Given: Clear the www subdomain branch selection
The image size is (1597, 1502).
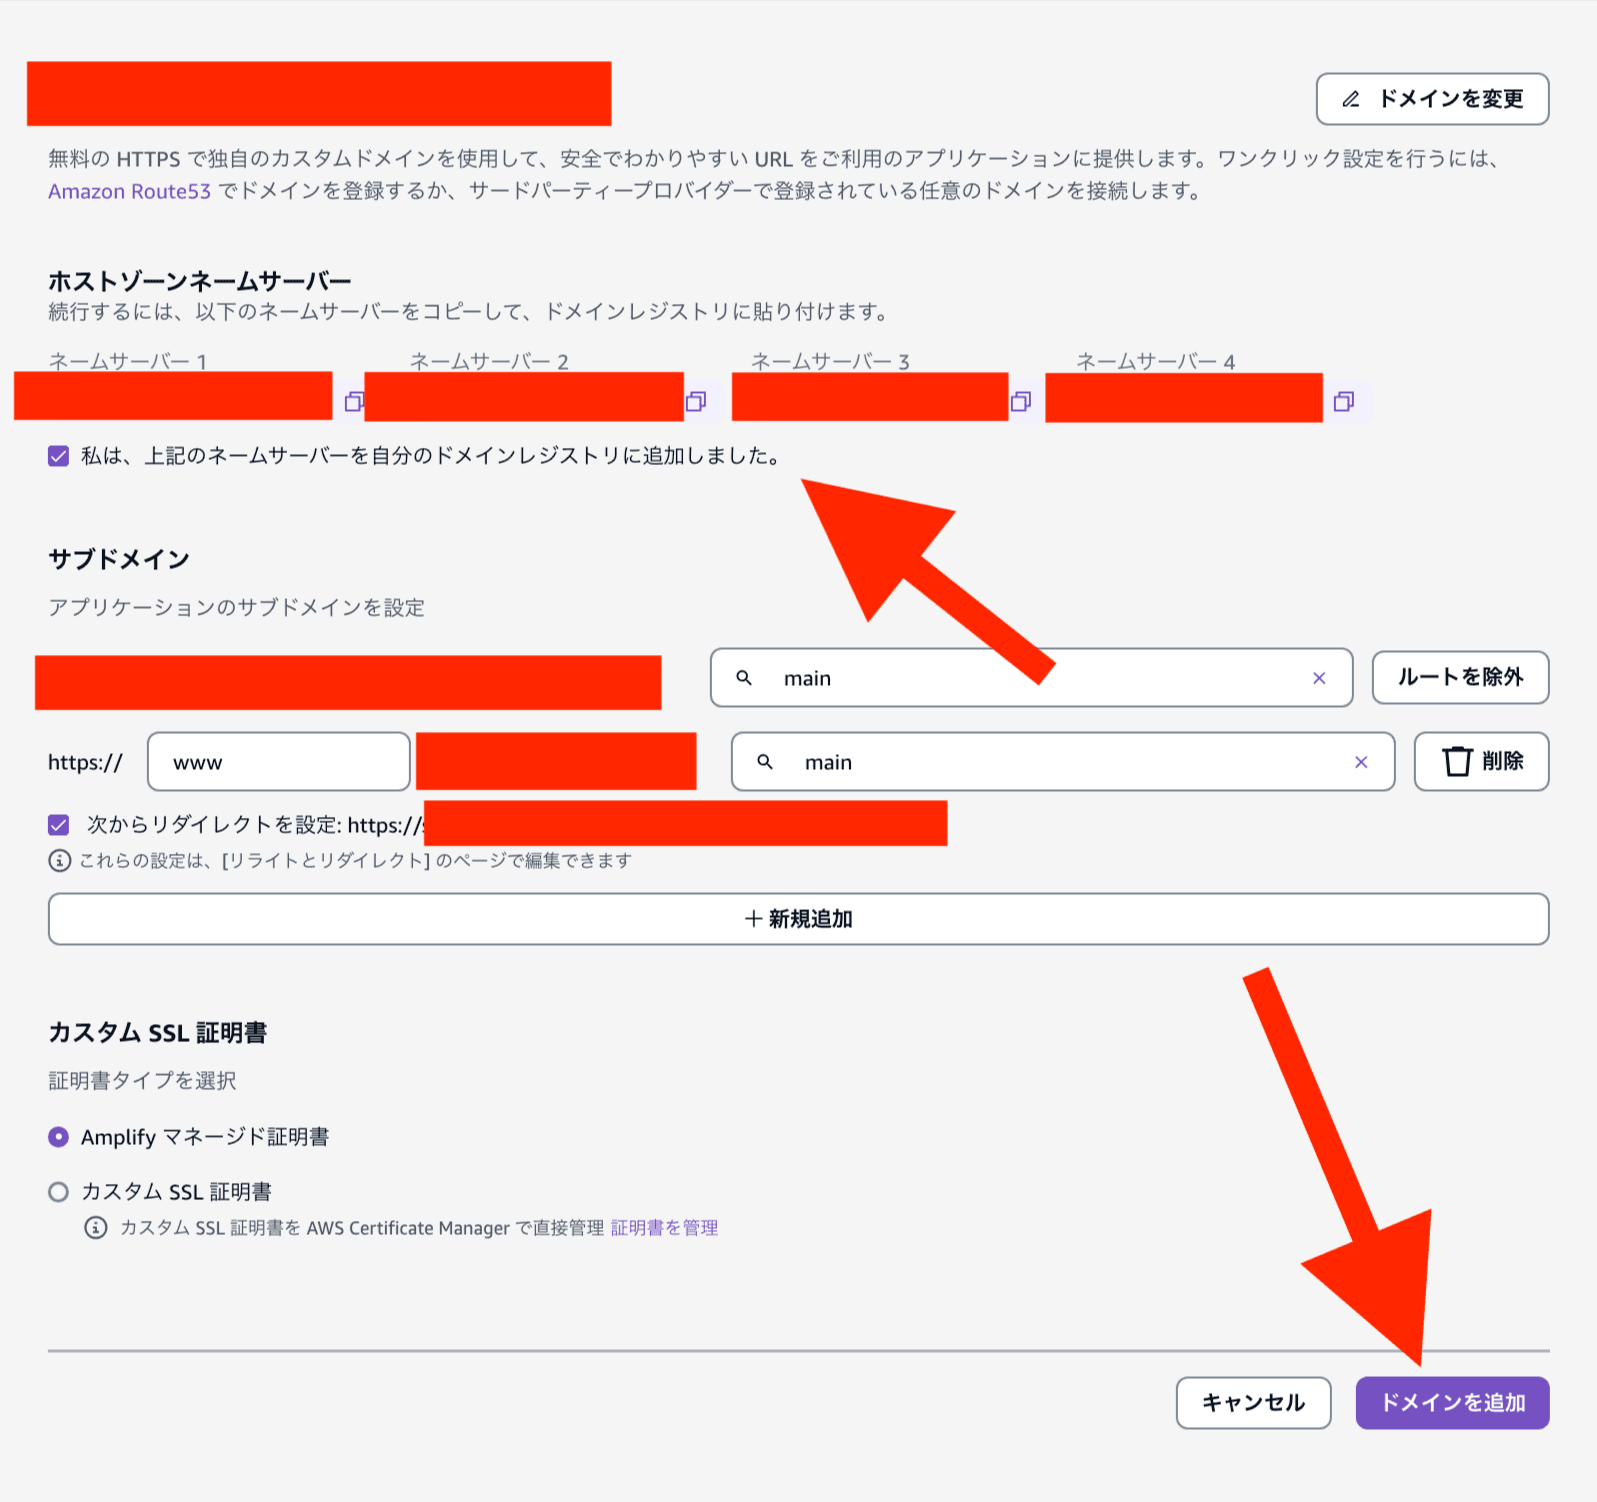Looking at the screenshot, I should 1361,762.
